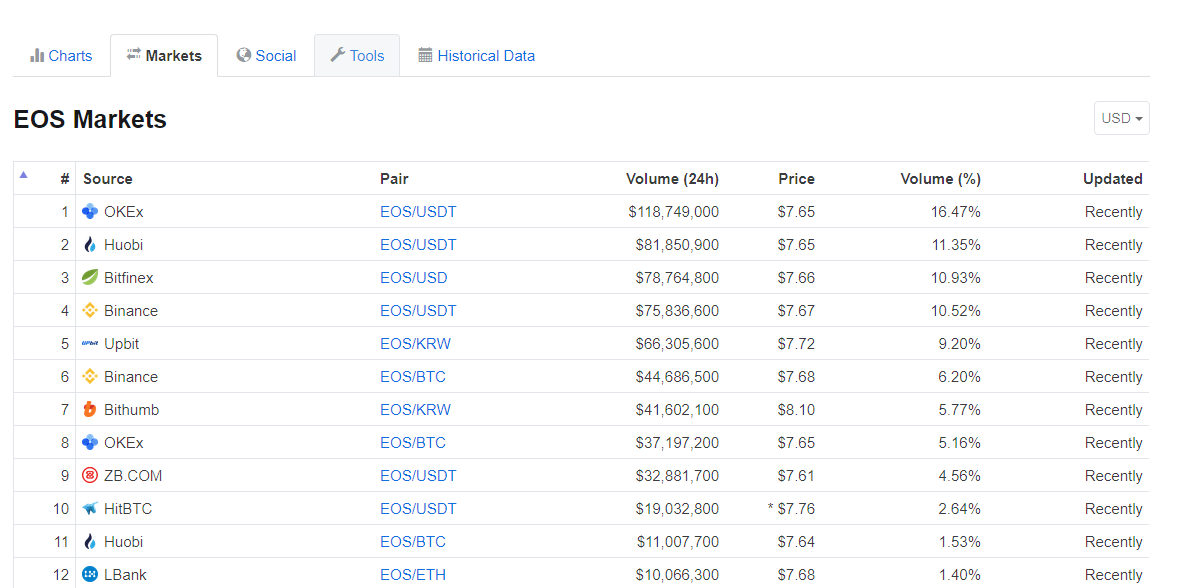Click the orange Bithumb icon
The height and width of the screenshot is (588, 1200).
[x=90, y=410]
